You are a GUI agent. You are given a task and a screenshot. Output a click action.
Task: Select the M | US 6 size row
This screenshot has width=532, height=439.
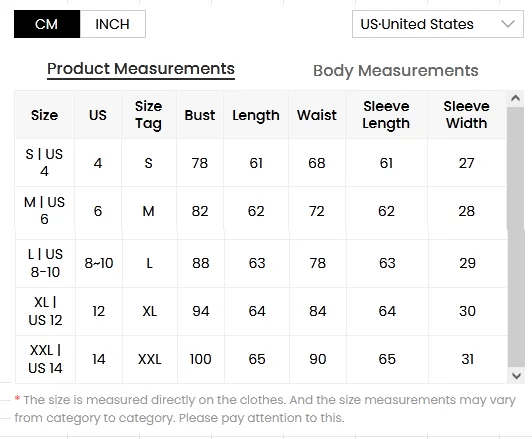pyautogui.click(x=261, y=211)
